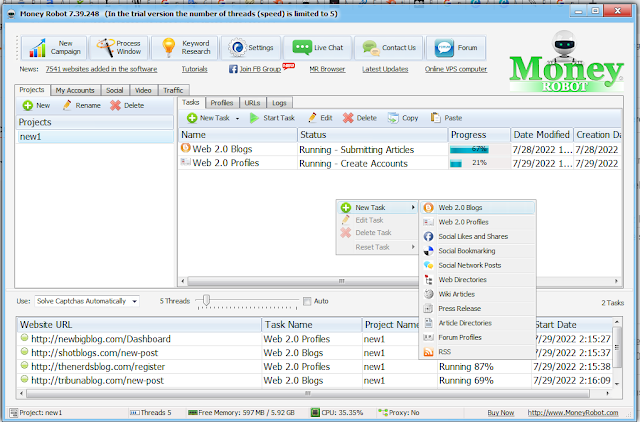Viewport: 640px width, 422px height.
Task: Click Reset Task in context menu
Action: (x=378, y=247)
